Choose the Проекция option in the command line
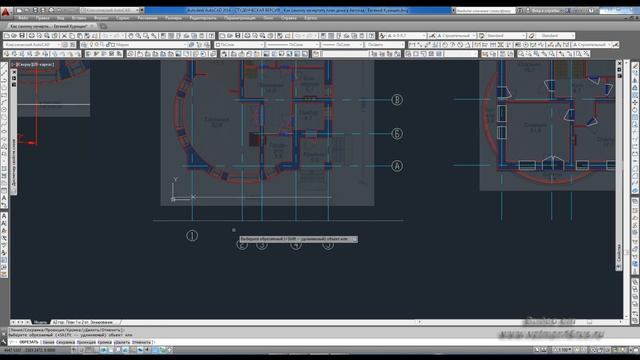 pyautogui.click(x=86, y=342)
